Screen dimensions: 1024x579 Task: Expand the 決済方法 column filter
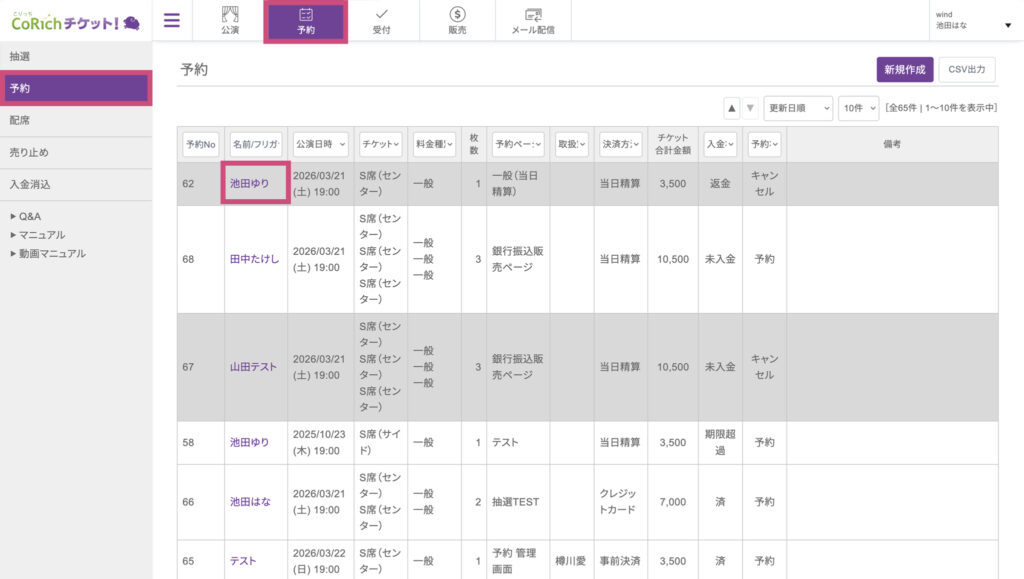coord(620,145)
